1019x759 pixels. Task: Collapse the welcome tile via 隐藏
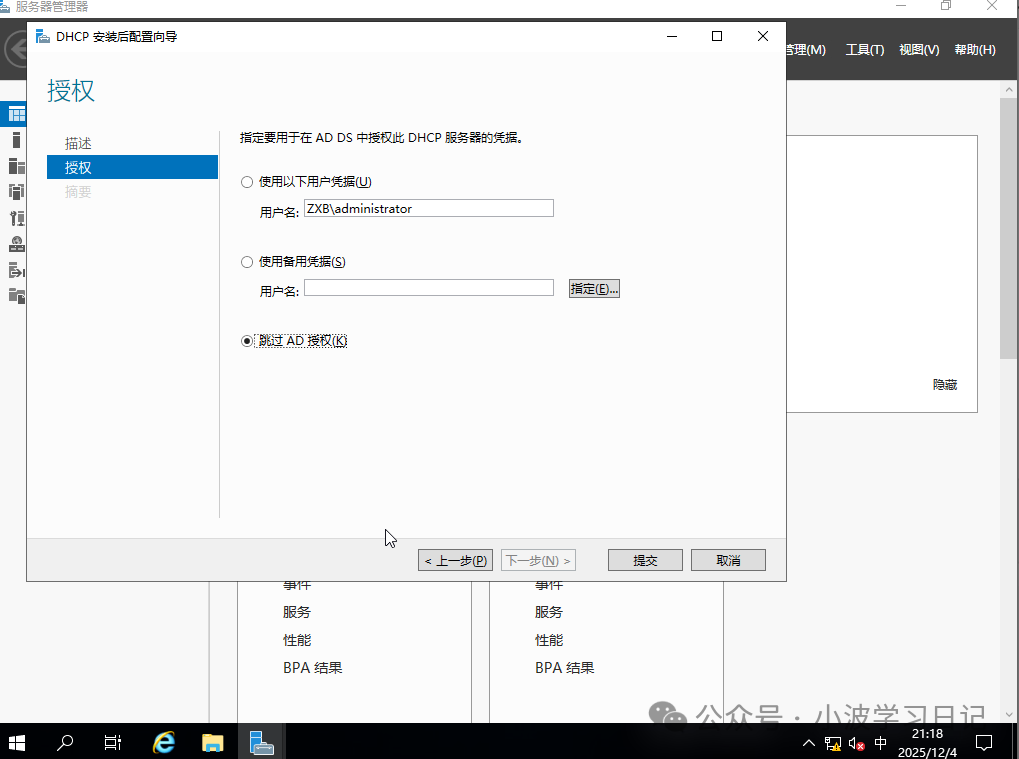[943, 384]
